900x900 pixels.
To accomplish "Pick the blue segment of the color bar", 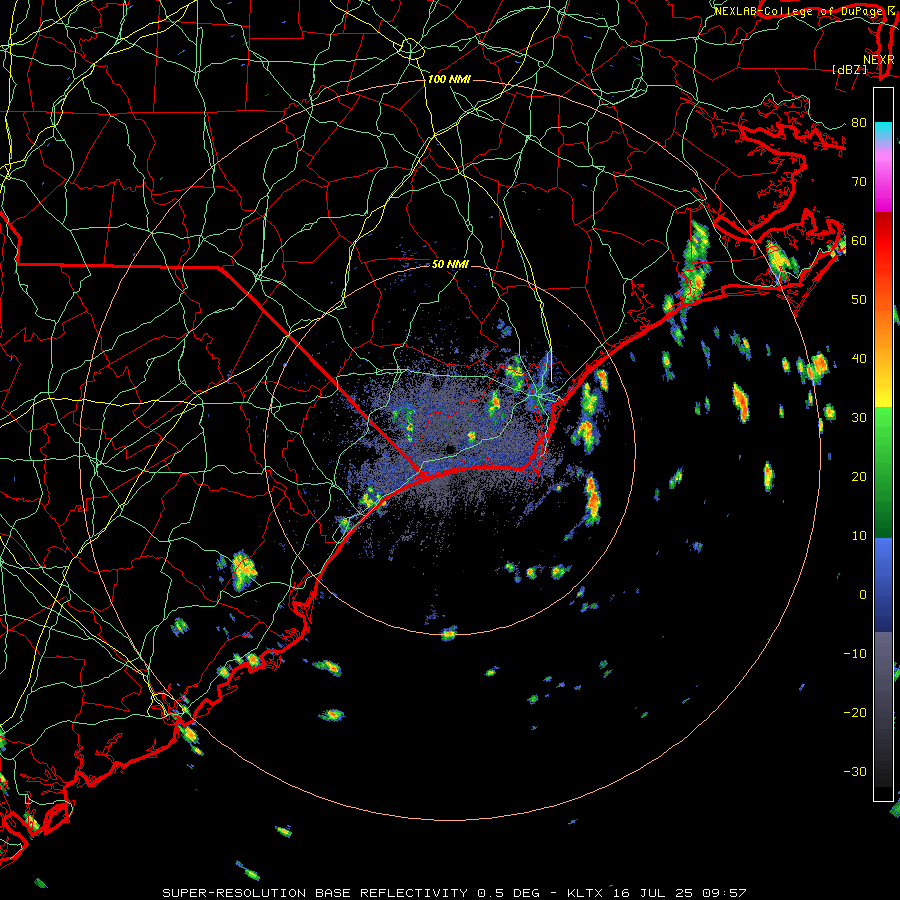I will (x=883, y=584).
